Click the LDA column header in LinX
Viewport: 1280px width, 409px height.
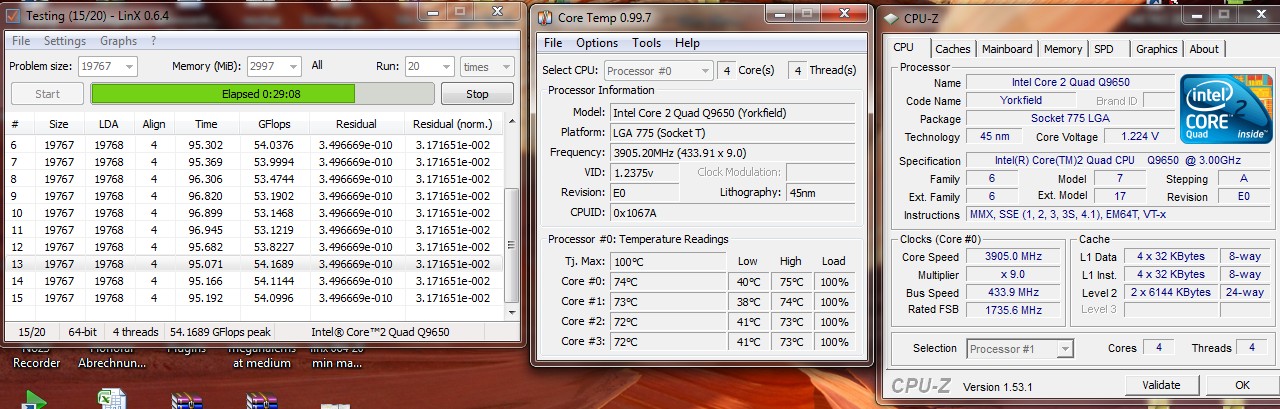point(107,124)
